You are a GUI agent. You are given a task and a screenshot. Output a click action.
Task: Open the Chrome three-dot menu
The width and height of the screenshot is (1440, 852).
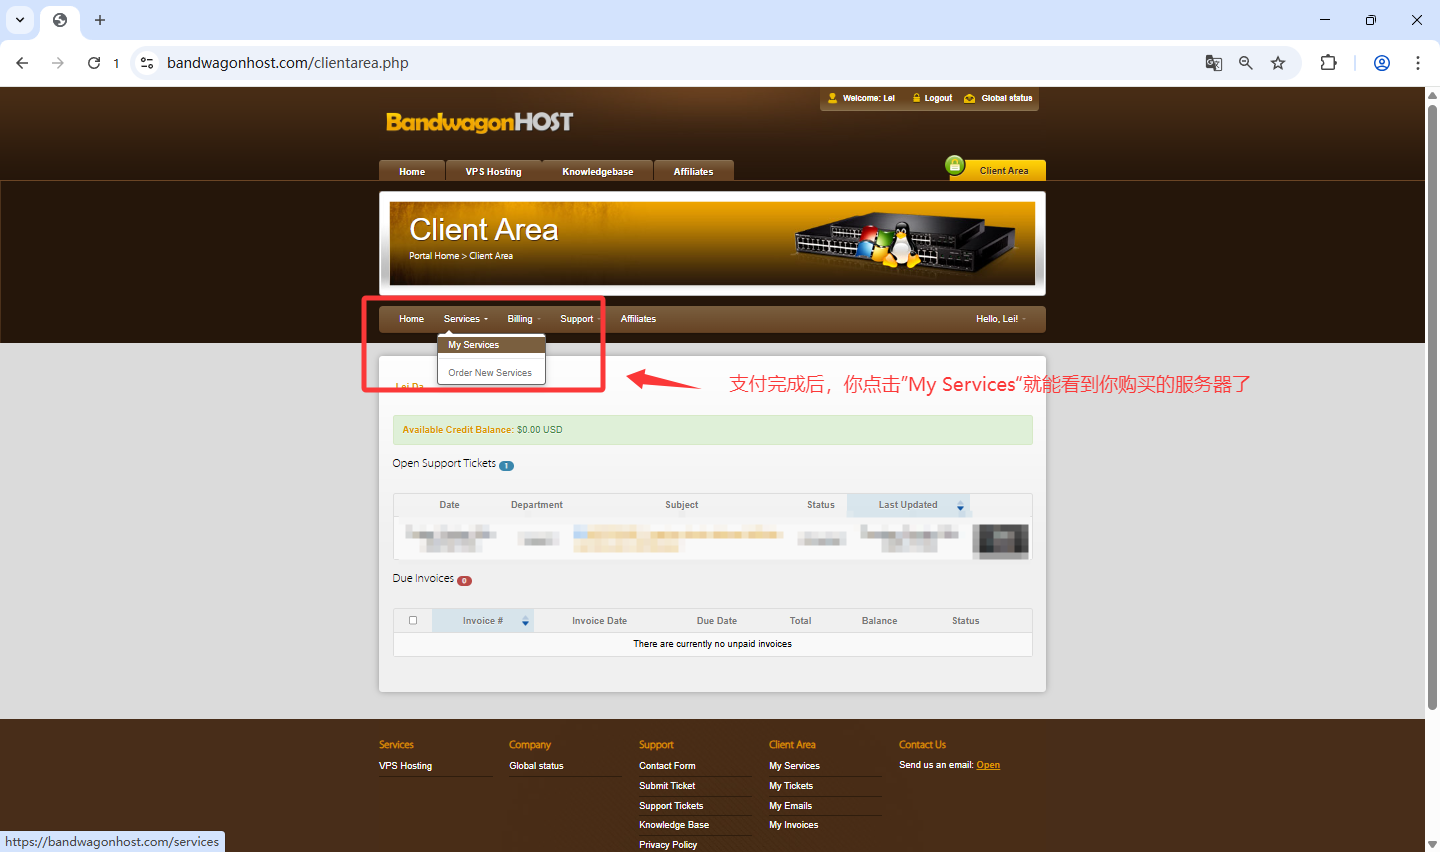pos(1417,63)
